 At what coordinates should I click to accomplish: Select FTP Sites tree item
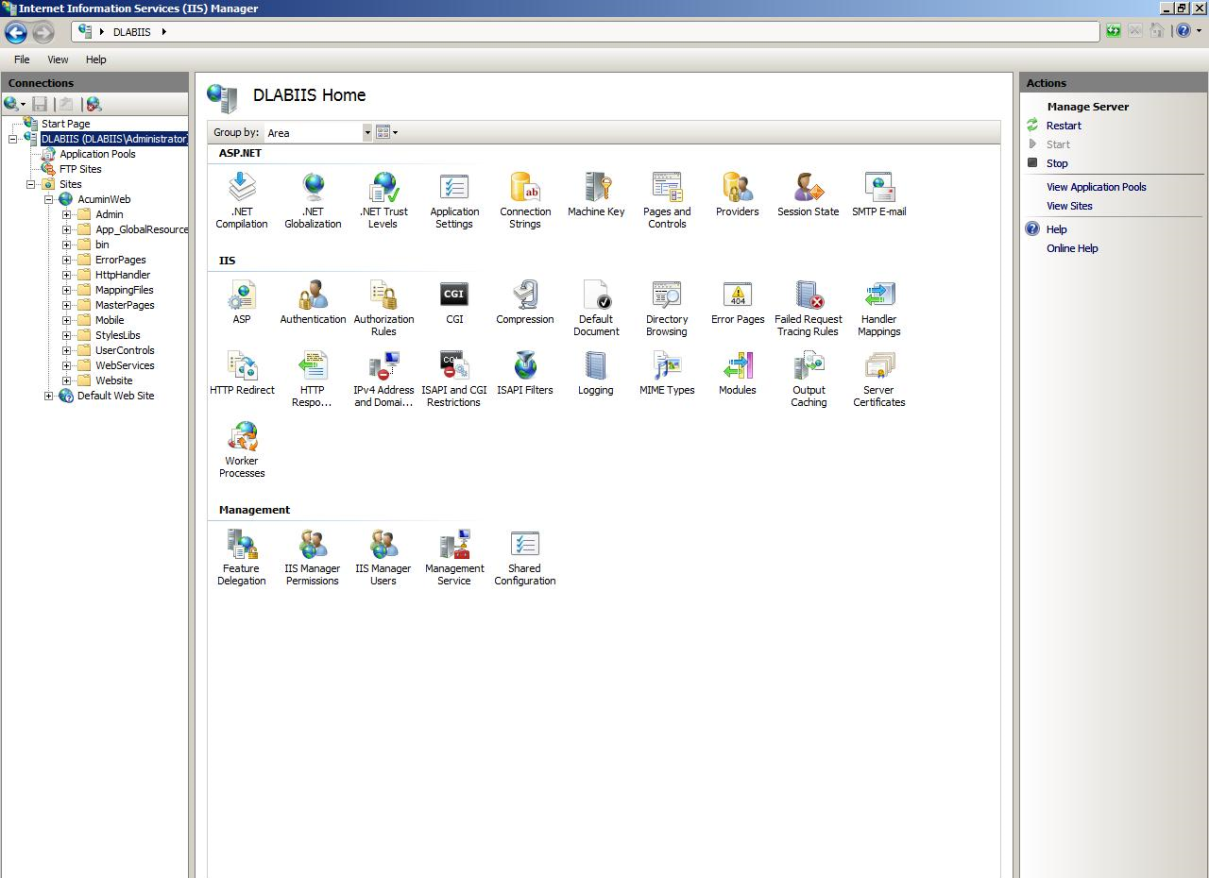point(80,169)
